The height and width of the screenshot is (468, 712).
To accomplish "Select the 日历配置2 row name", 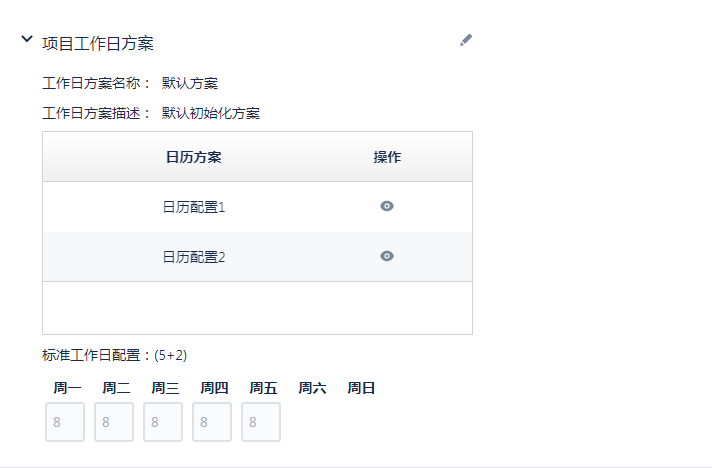I will 194,257.
